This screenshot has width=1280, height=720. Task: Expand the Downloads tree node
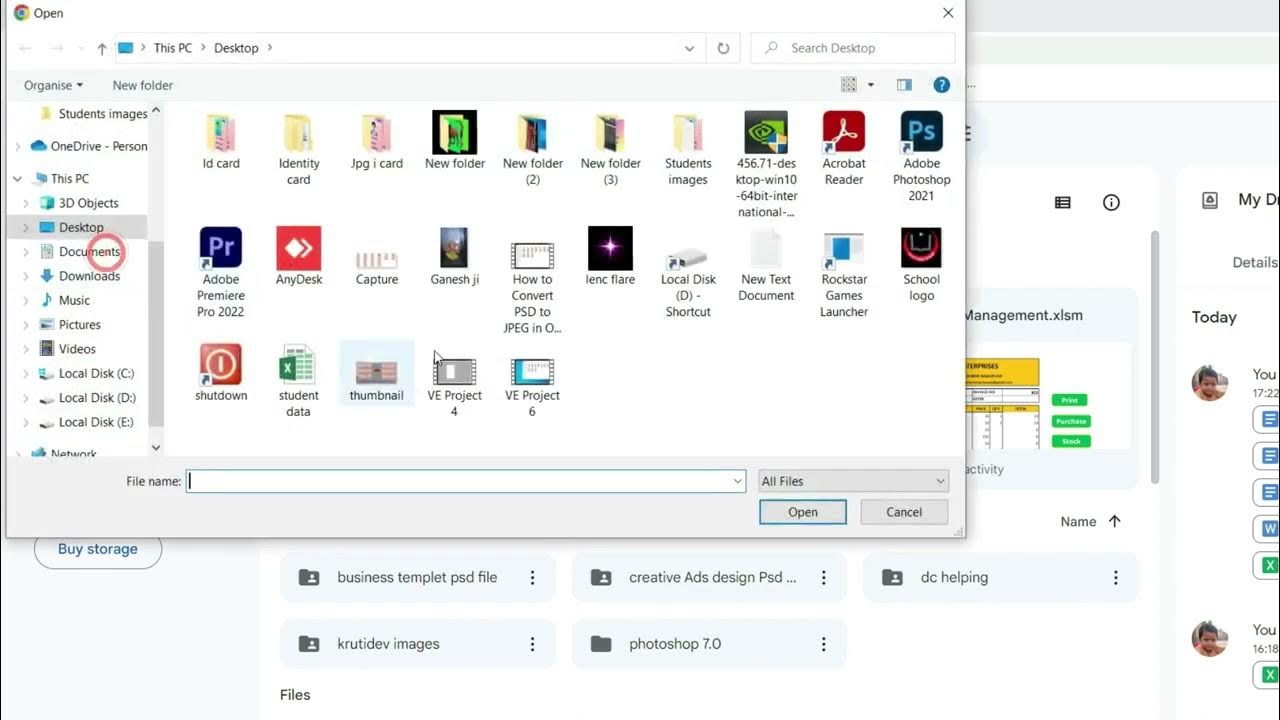click(26, 276)
